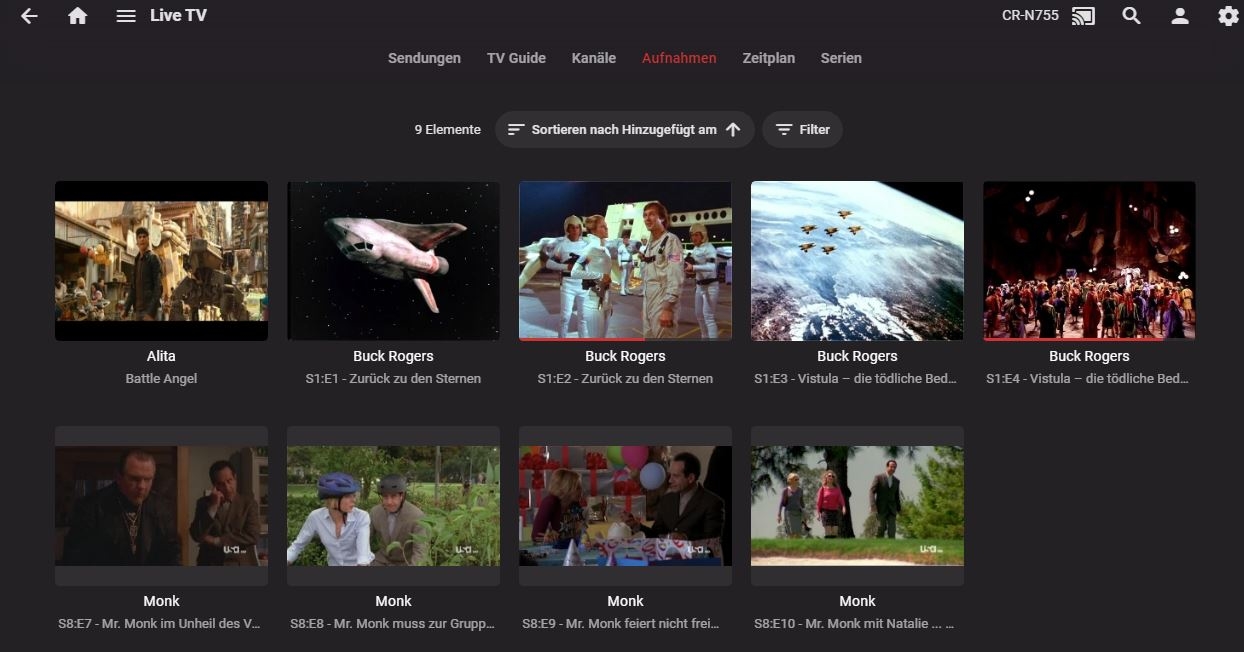The height and width of the screenshot is (652, 1244).
Task: Open Buck Rogers S1:E3 thumbnail
Action: pyautogui.click(x=857, y=261)
